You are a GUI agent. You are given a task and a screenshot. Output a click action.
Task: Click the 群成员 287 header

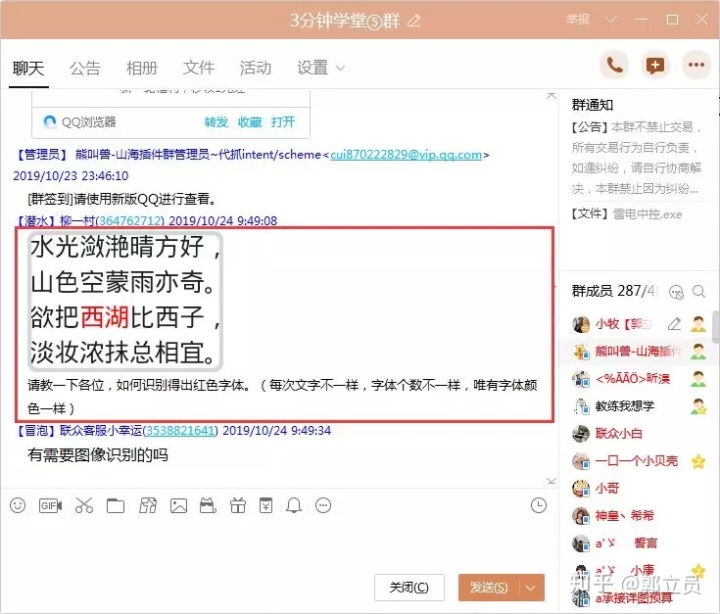pyautogui.click(x=615, y=291)
